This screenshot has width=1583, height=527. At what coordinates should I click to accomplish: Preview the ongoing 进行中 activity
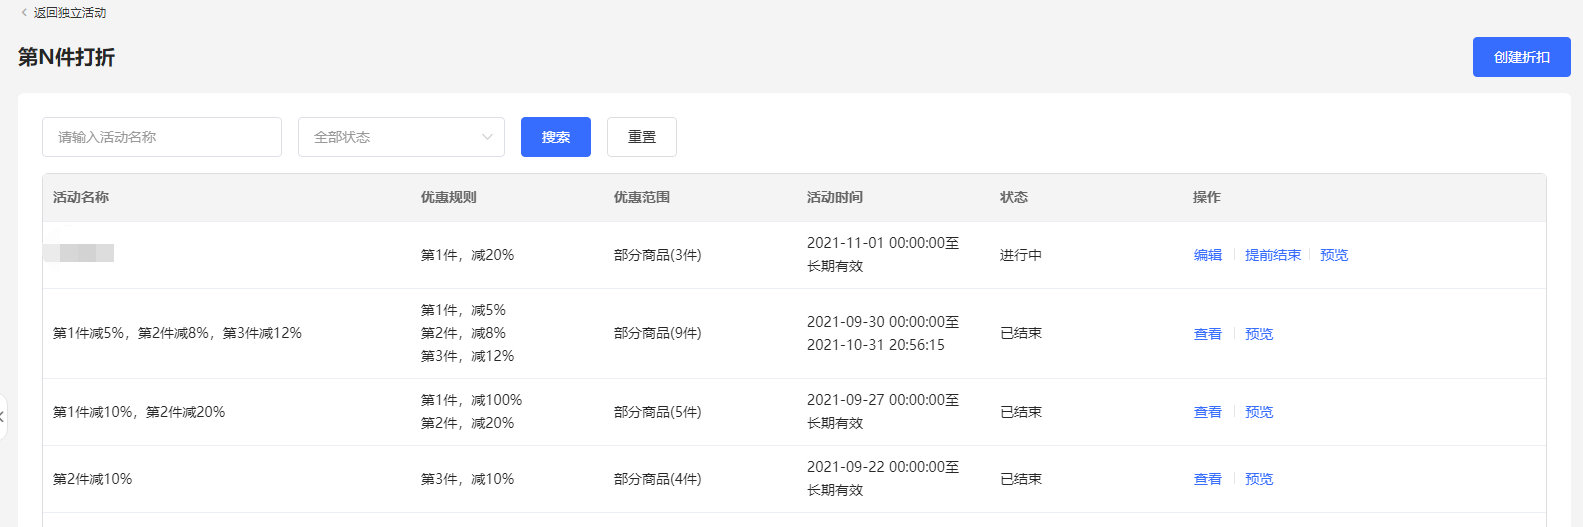1334,255
